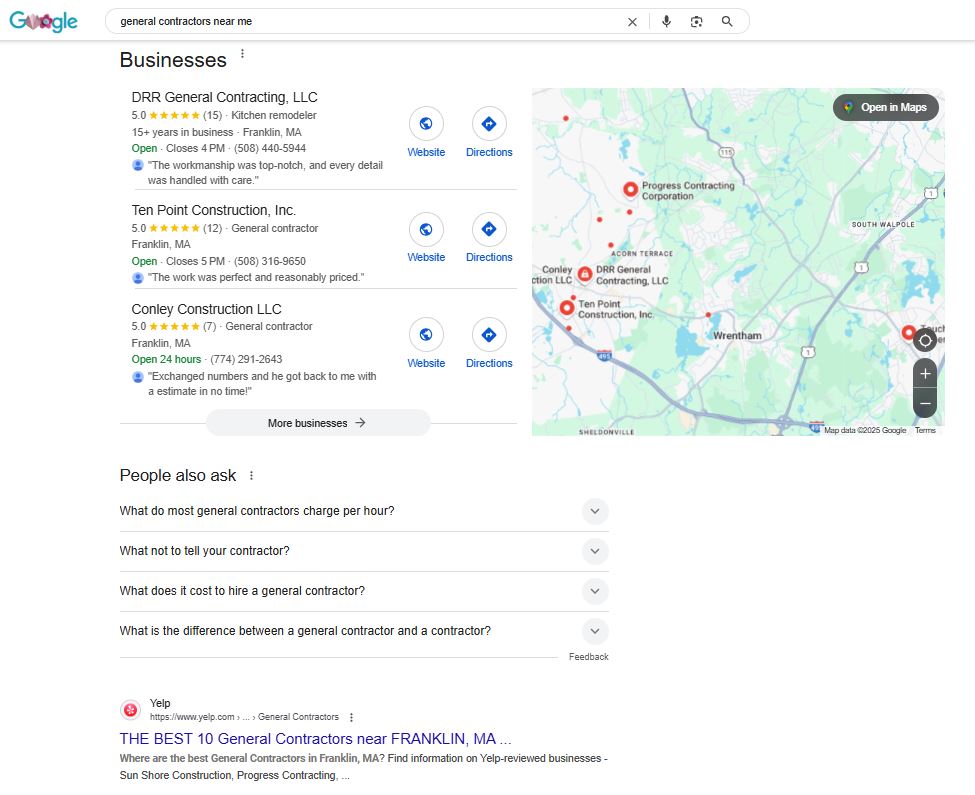Get directions to Conley Construction LLC
This screenshot has width=975, height=795.
tap(489, 334)
